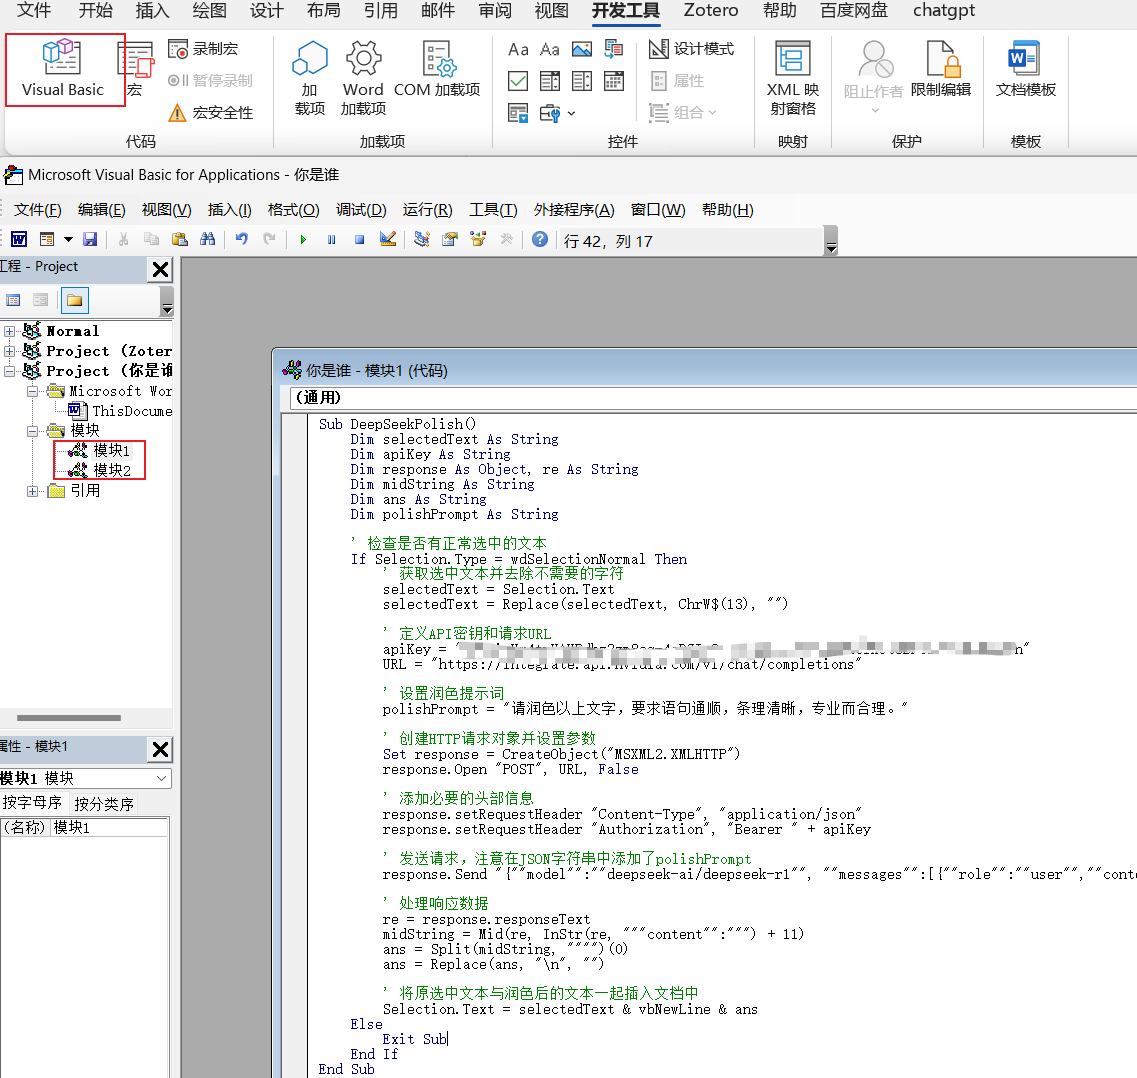The image size is (1137, 1078).
Task: Click the Project pane horizontal scrollbar
Action: (69, 718)
